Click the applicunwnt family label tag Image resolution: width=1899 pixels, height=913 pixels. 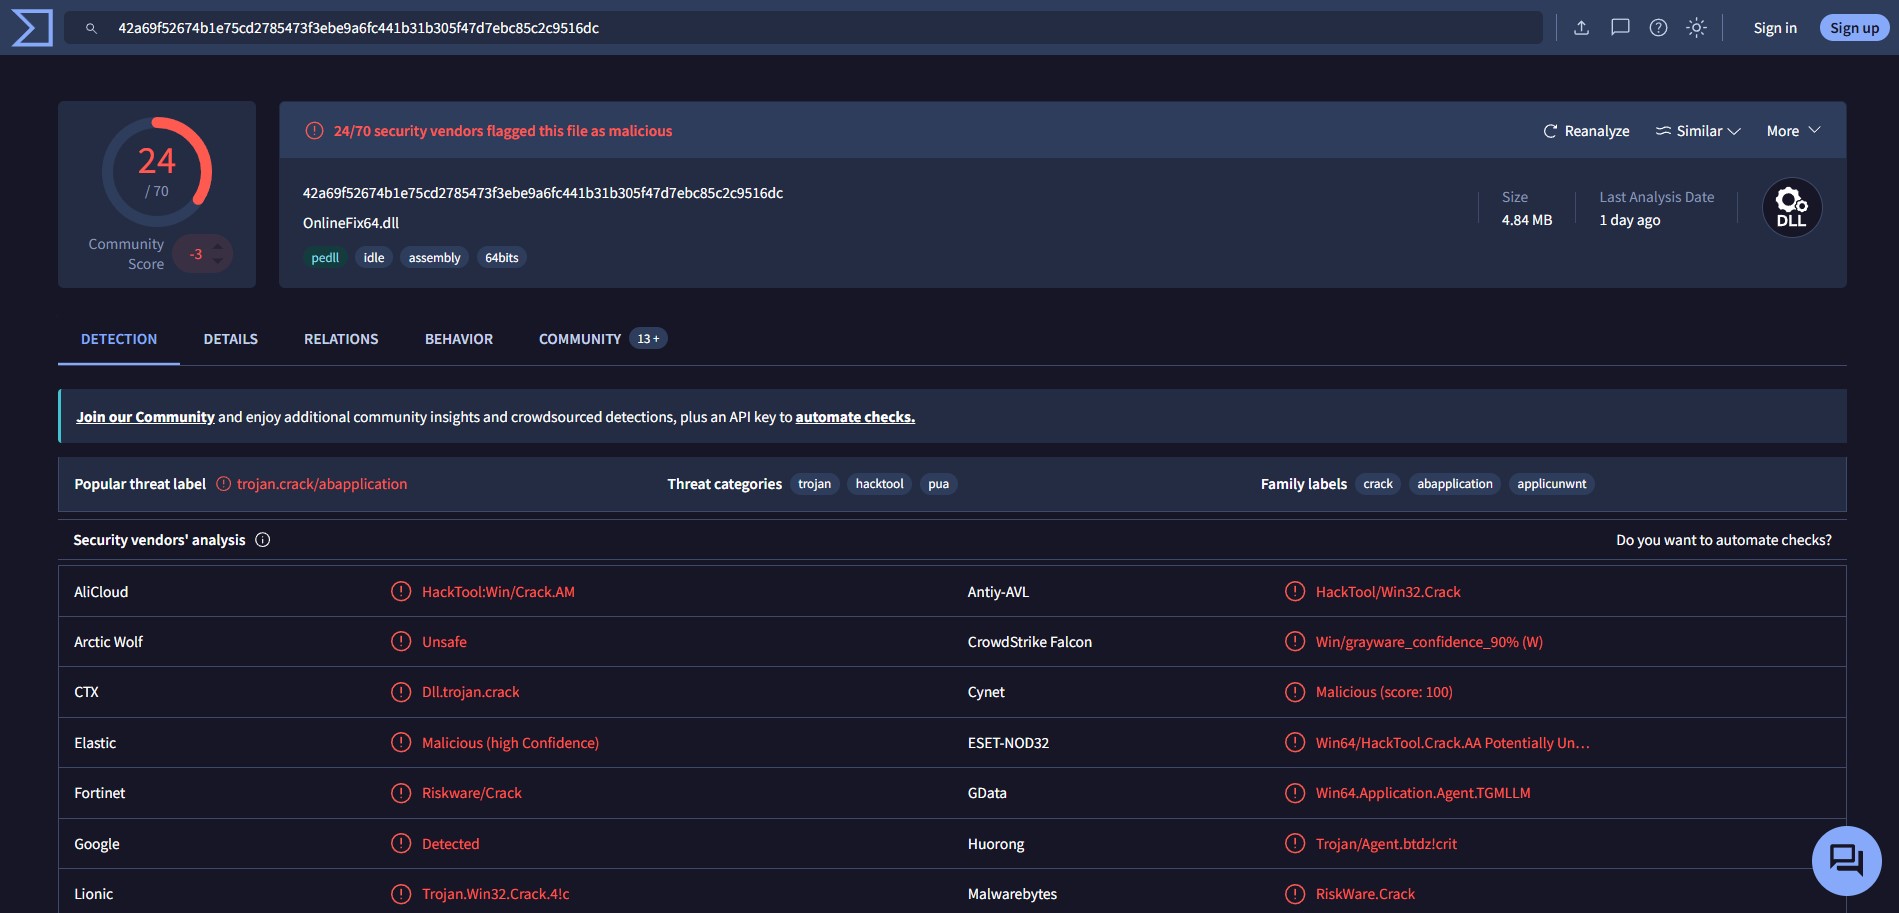1551,484
